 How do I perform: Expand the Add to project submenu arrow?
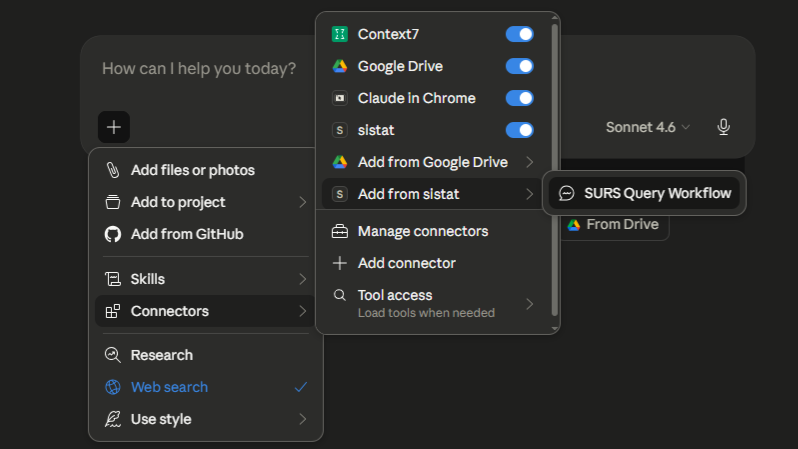tap(302, 202)
